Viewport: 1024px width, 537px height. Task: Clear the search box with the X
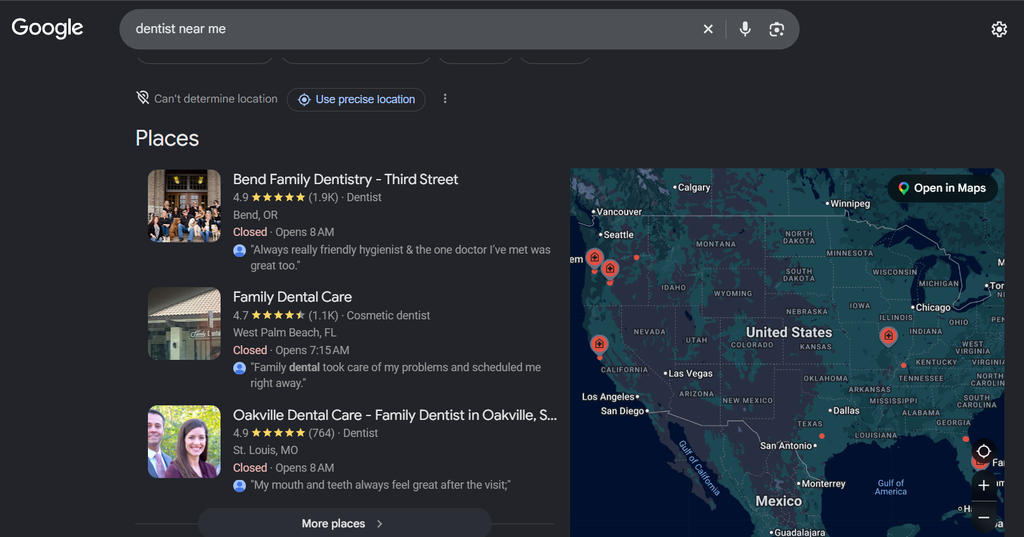pos(708,29)
